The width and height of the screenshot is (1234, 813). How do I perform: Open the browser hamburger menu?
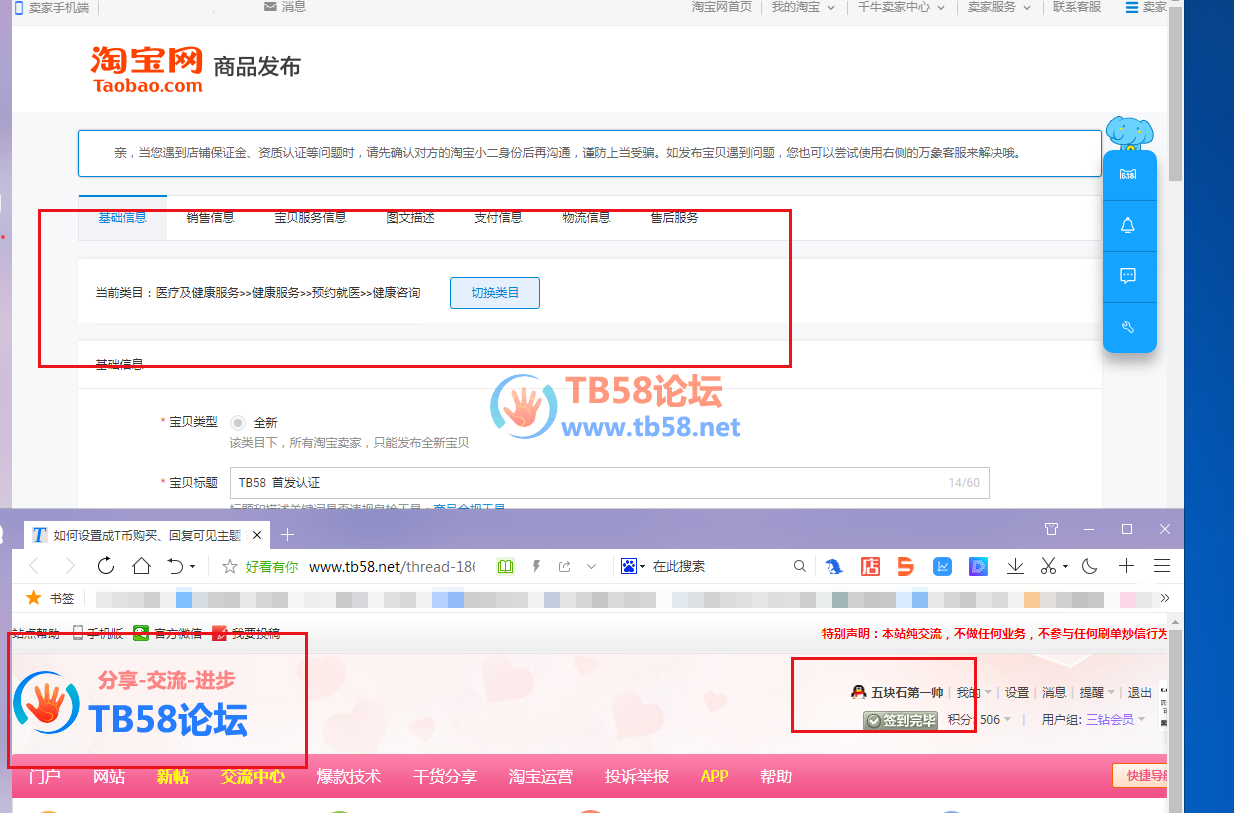pos(1162,566)
